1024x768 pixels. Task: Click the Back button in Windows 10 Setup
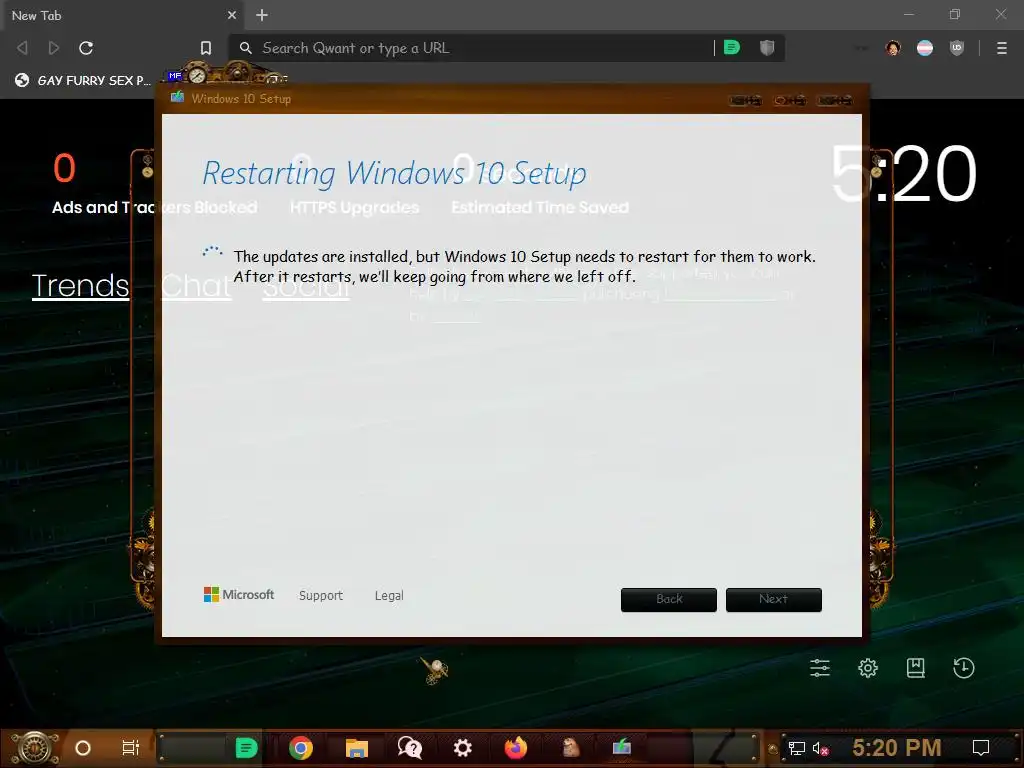click(669, 600)
